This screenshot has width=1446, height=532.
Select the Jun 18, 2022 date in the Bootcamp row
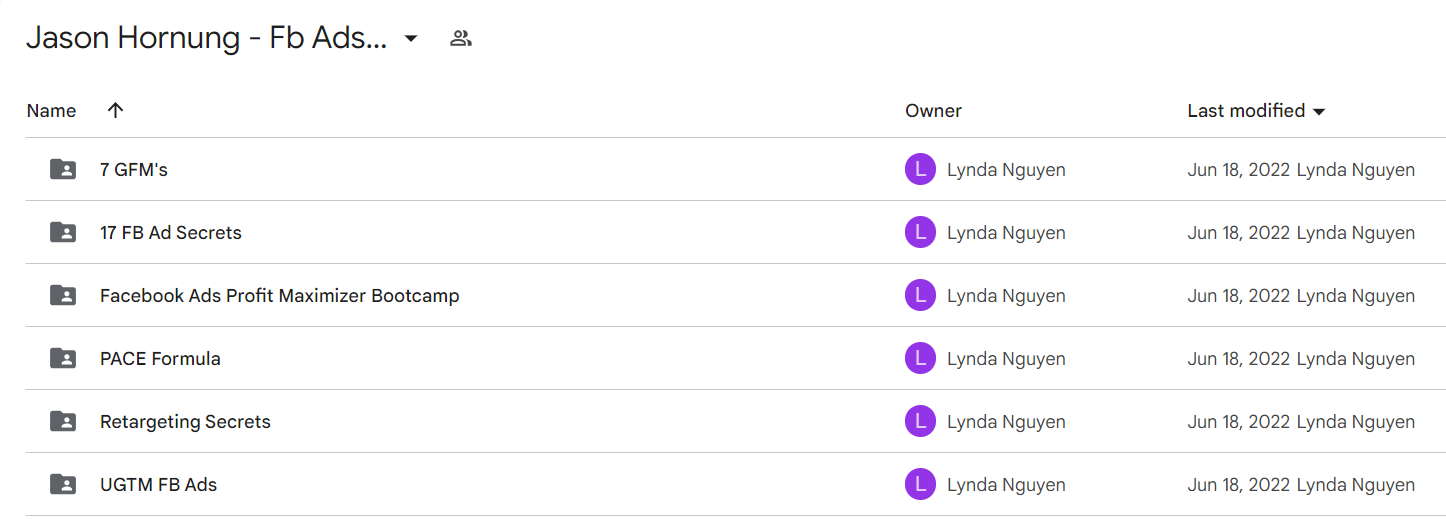click(x=1239, y=295)
